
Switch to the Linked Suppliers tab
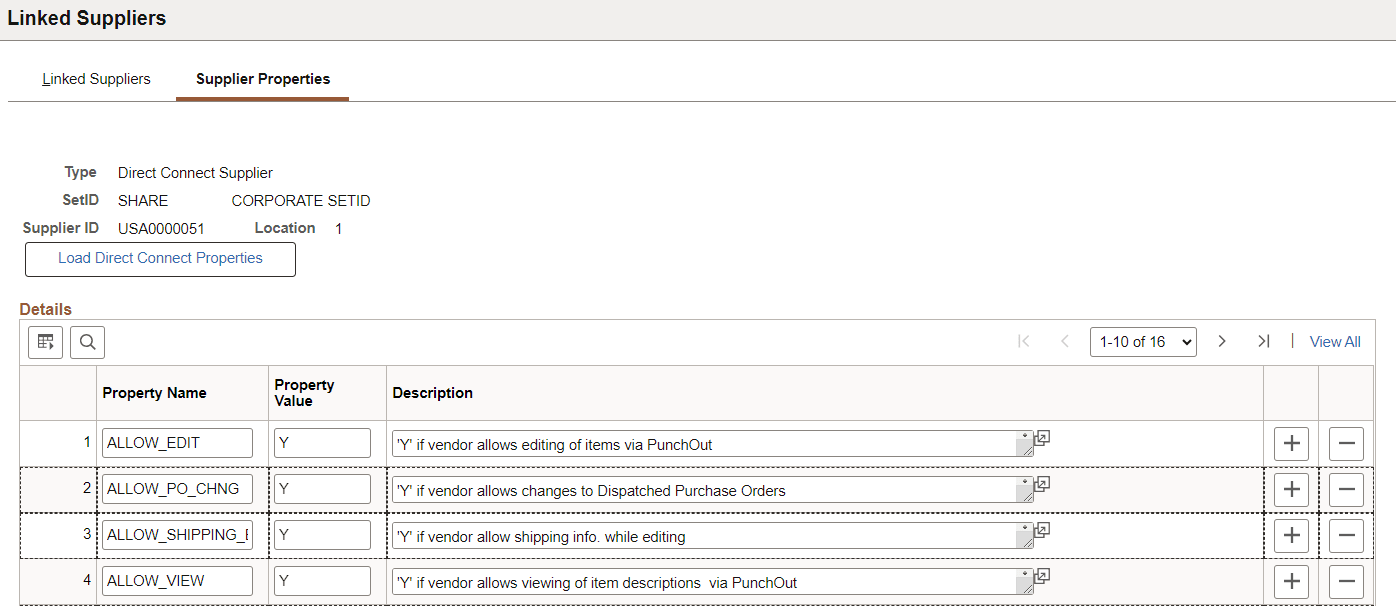point(96,78)
